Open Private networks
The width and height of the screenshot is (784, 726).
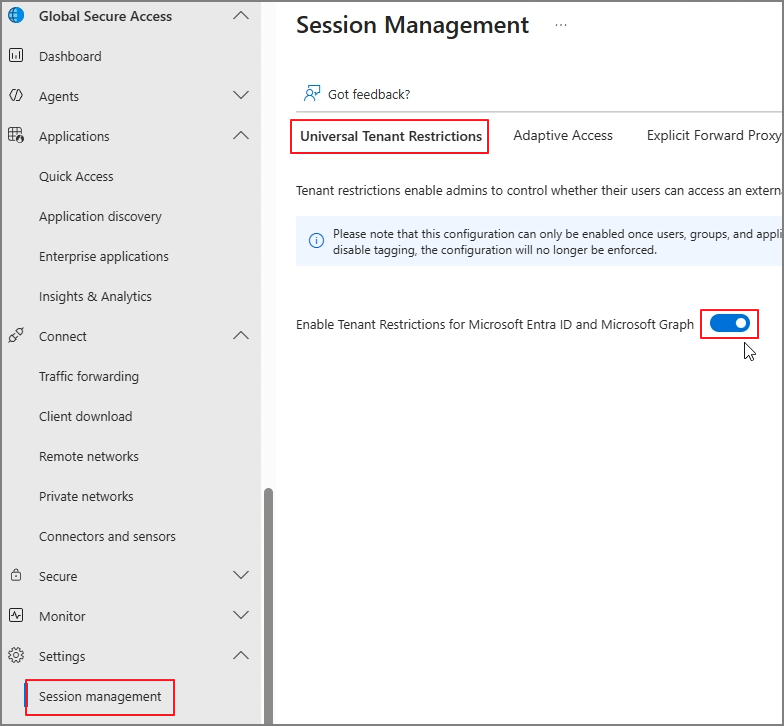coord(86,496)
